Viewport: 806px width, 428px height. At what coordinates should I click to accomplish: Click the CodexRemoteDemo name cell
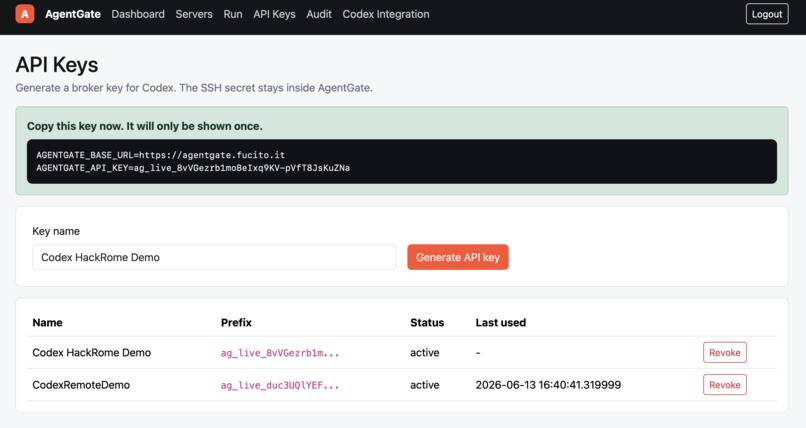pos(81,385)
